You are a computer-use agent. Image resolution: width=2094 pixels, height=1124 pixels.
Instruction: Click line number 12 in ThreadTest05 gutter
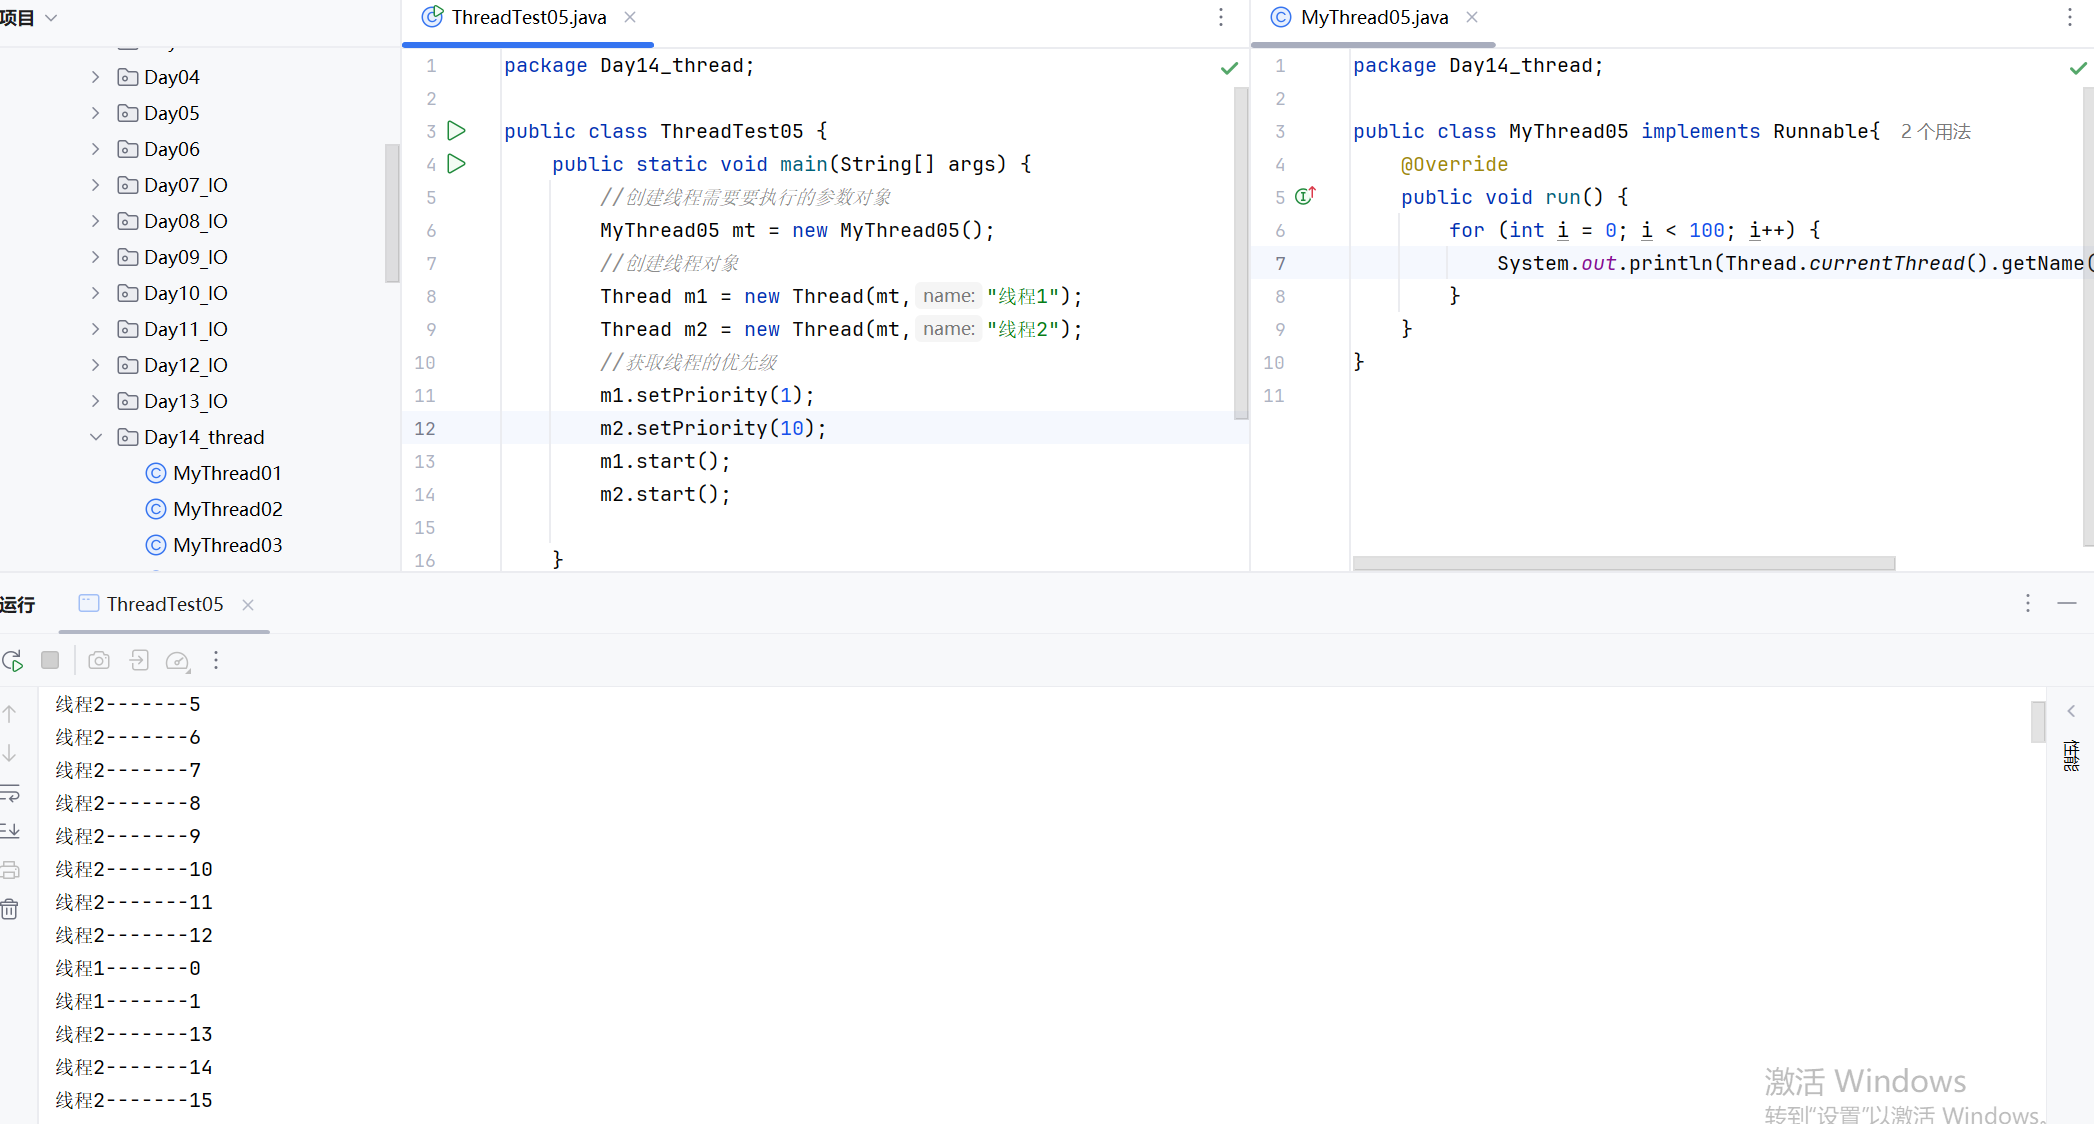tap(425, 428)
